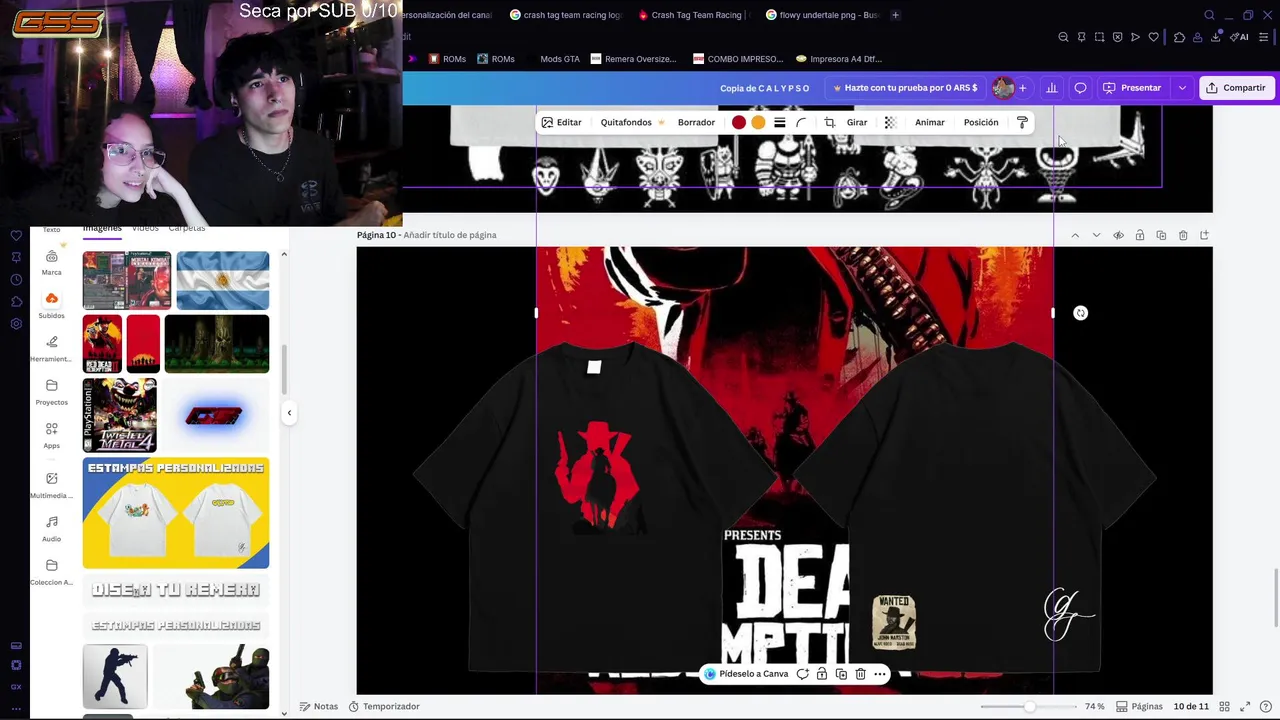The height and width of the screenshot is (720, 1280).
Task: Collapse the side panel with arrow
Action: tap(289, 412)
